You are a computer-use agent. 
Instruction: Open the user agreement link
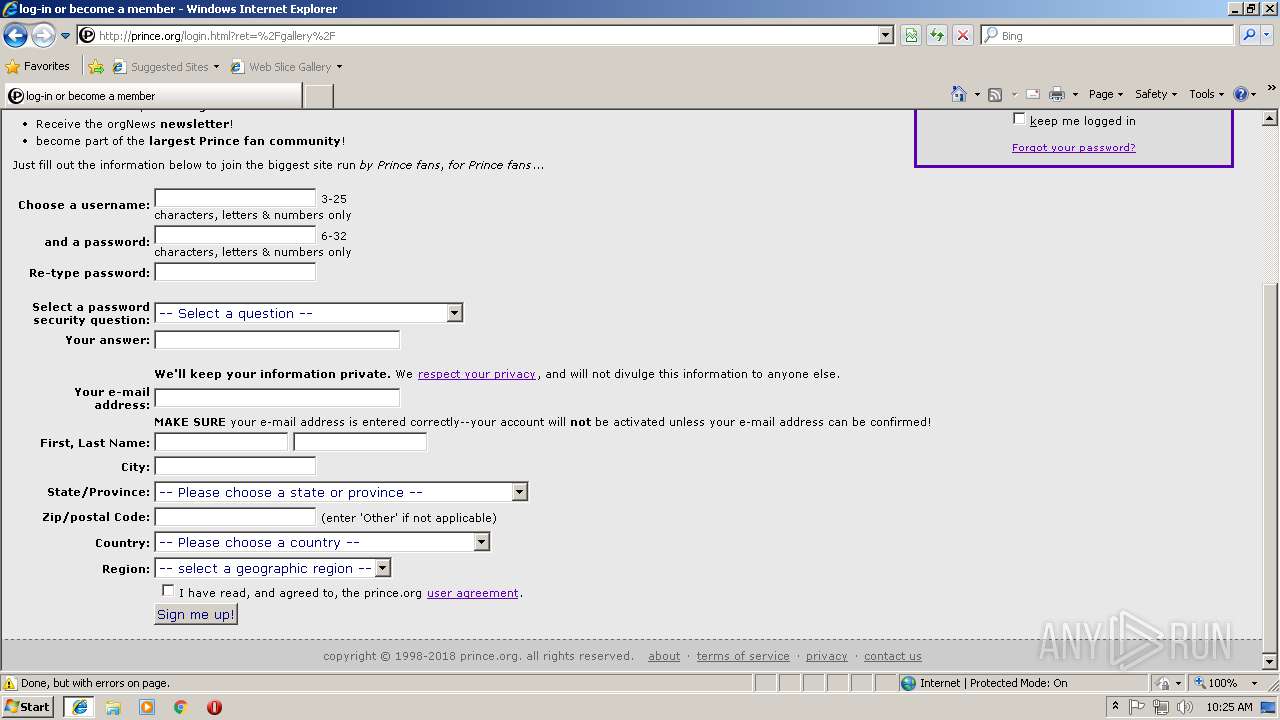tap(473, 593)
